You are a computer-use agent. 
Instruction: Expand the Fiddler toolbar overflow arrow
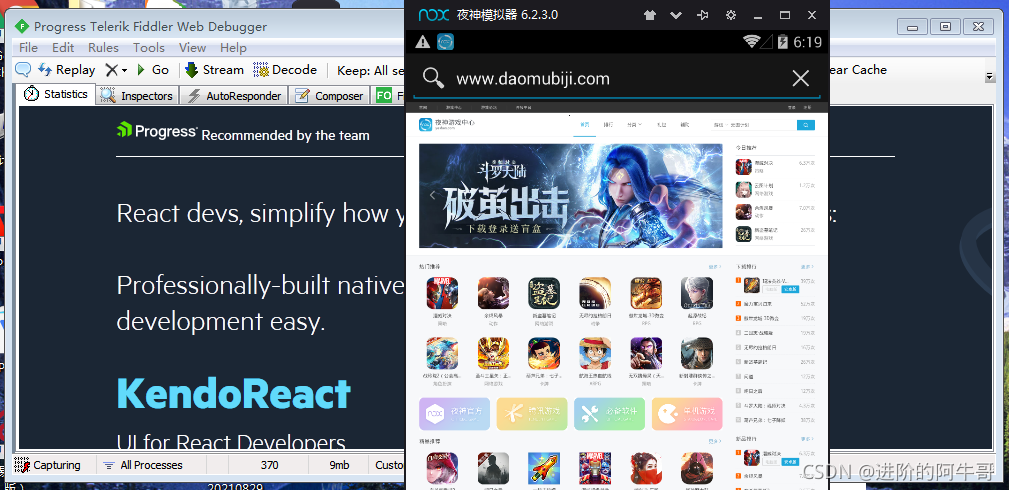coord(990,77)
